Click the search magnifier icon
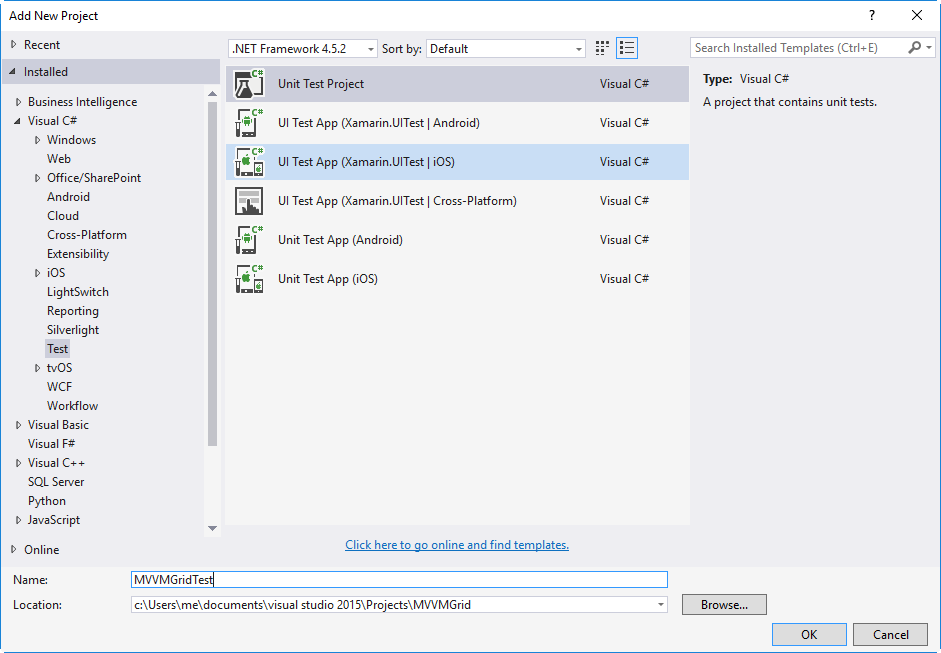Screen dimensions: 941x653 [x=915, y=47]
